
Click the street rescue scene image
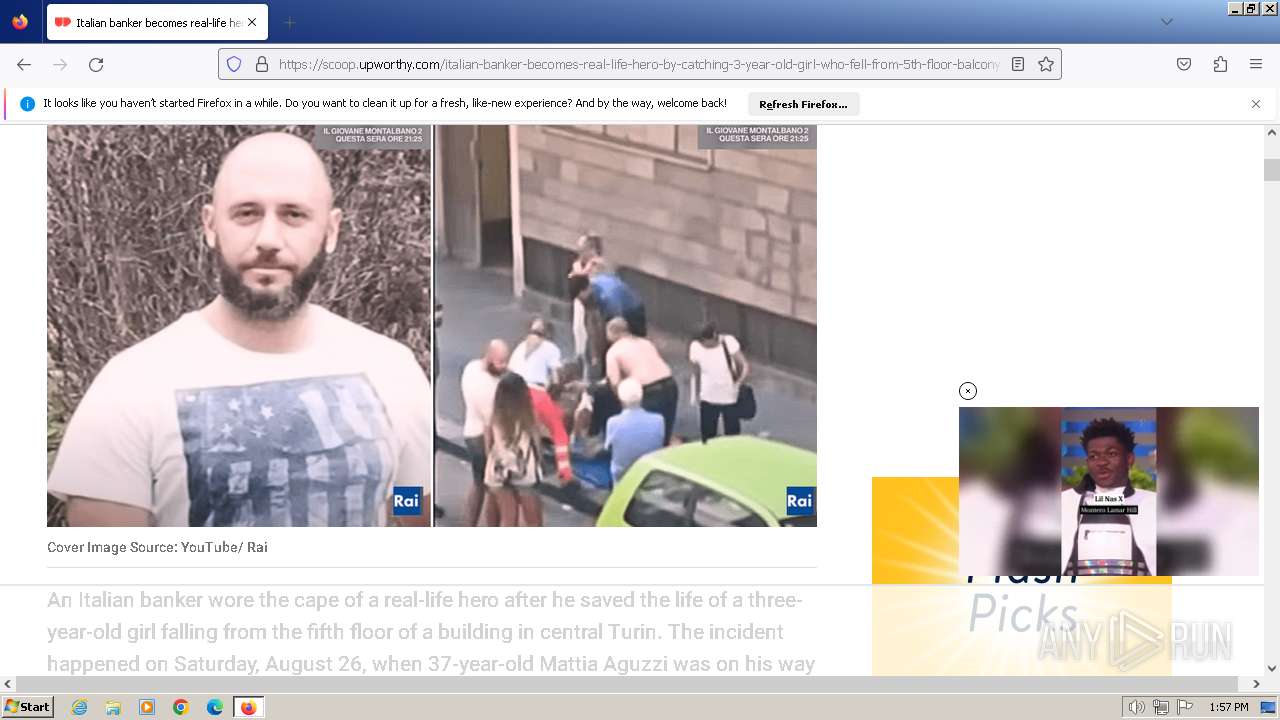click(x=626, y=325)
